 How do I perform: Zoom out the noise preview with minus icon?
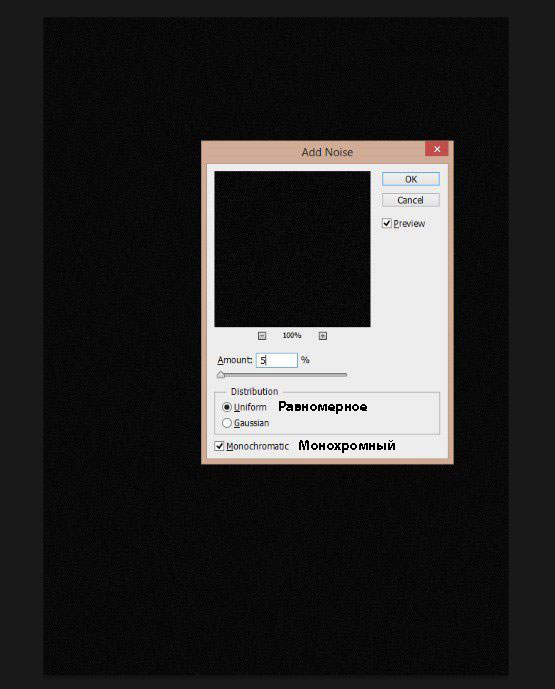(262, 336)
